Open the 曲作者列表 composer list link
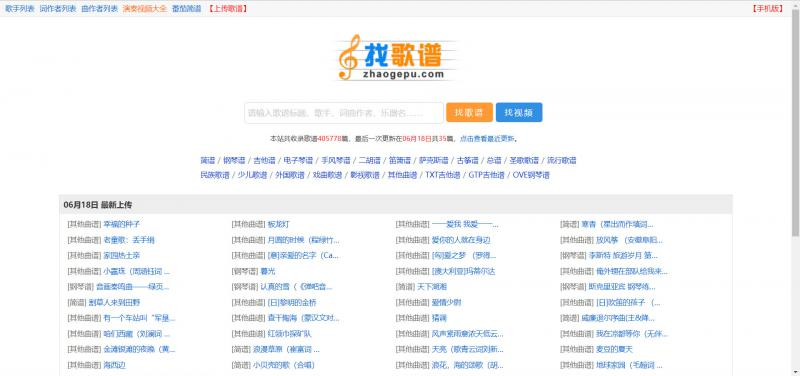This screenshot has width=800, height=376. (99, 9)
